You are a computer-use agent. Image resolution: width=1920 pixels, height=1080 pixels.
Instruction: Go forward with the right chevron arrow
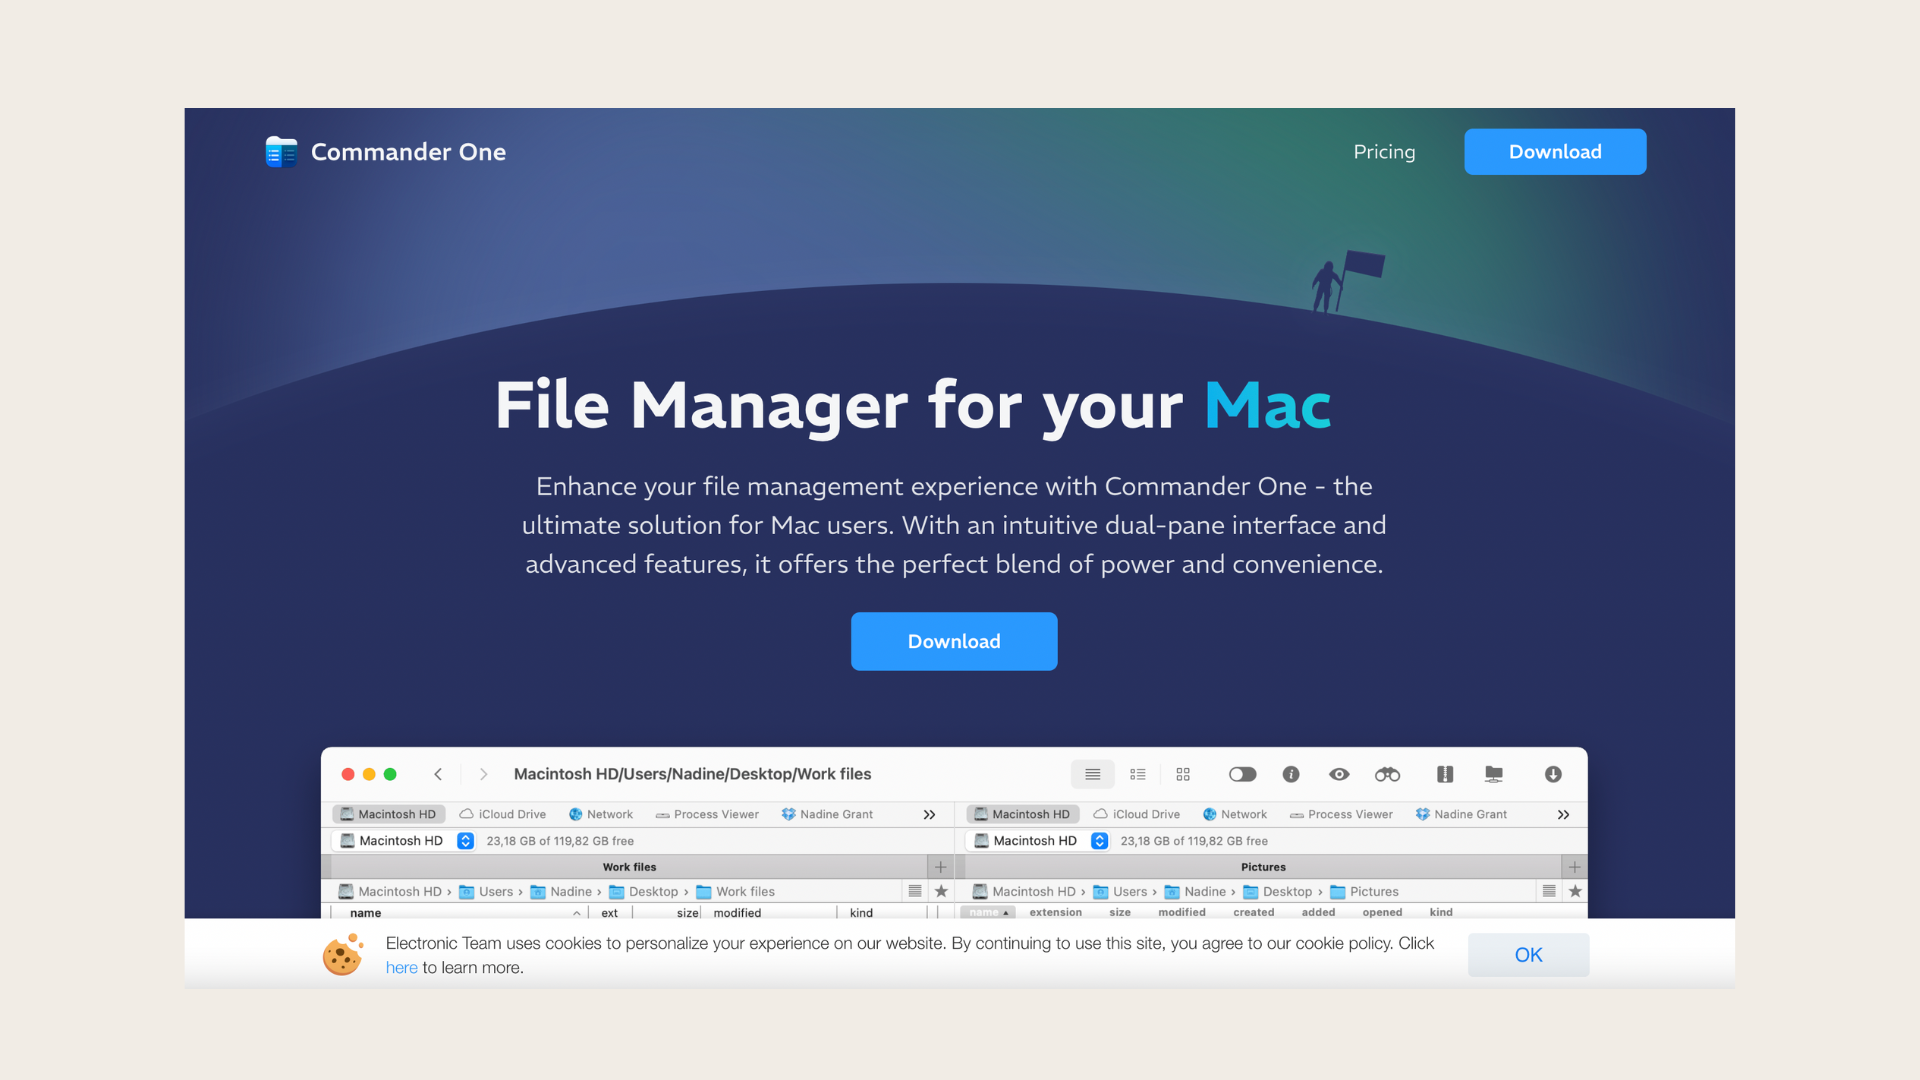(484, 774)
